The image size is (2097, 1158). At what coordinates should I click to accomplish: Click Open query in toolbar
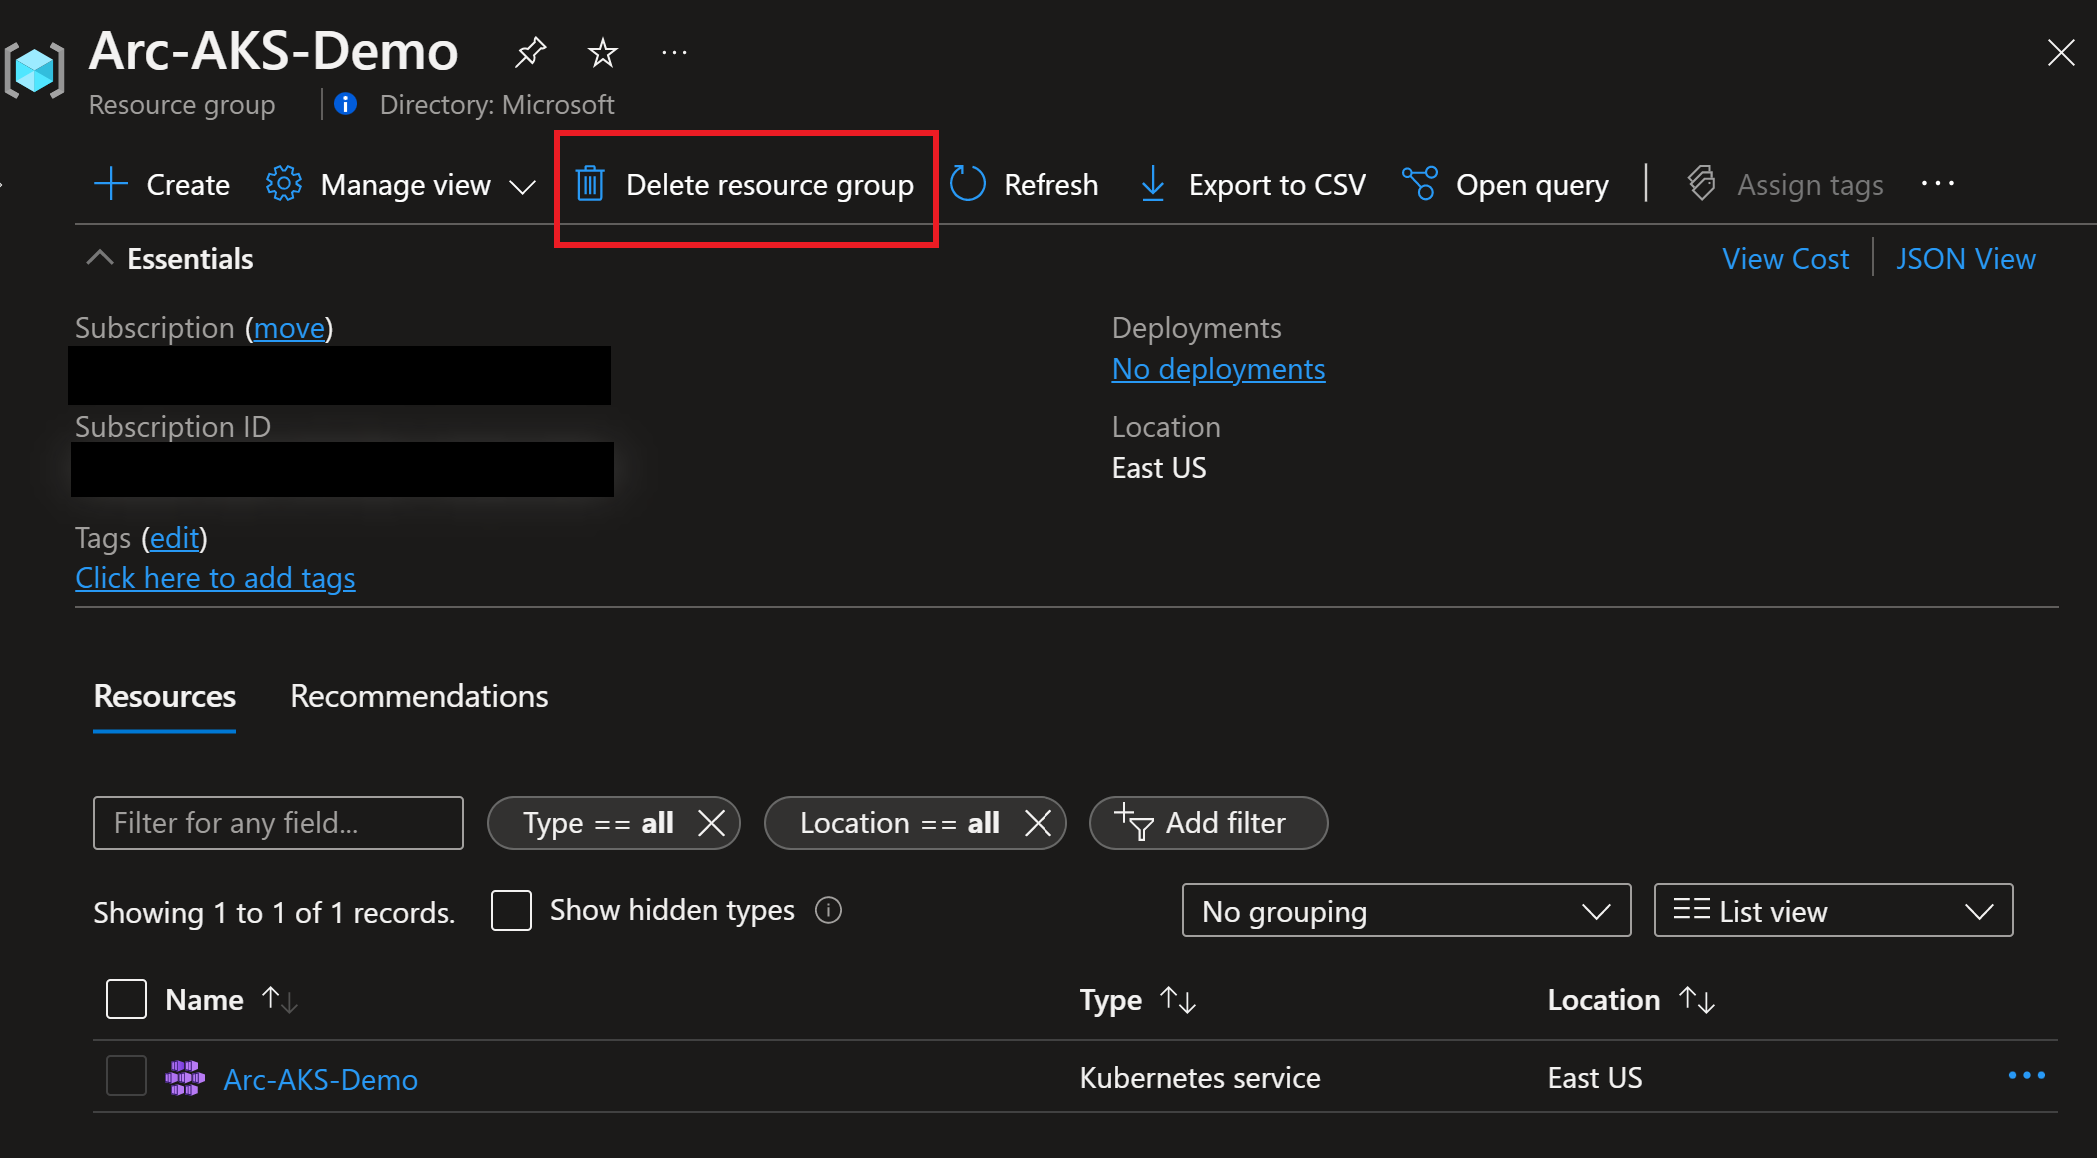1505,185
